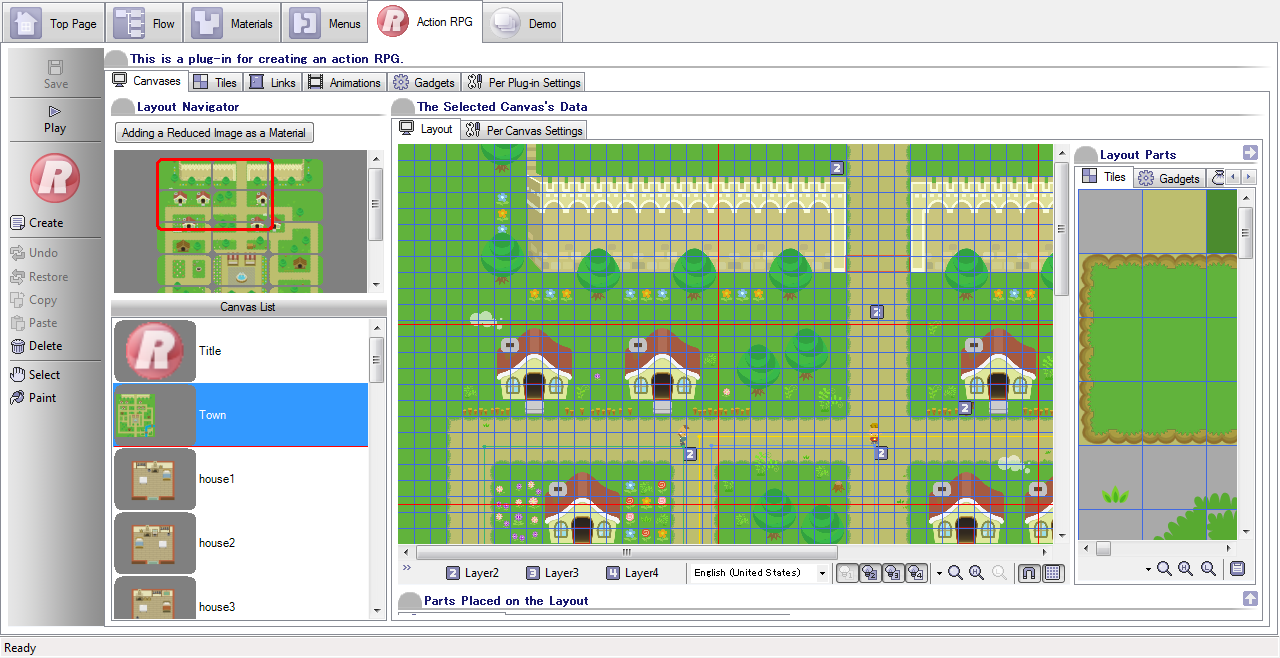Screen dimensions: 1280x658
Task: Activate the Select hand tool
Action: coord(35,375)
